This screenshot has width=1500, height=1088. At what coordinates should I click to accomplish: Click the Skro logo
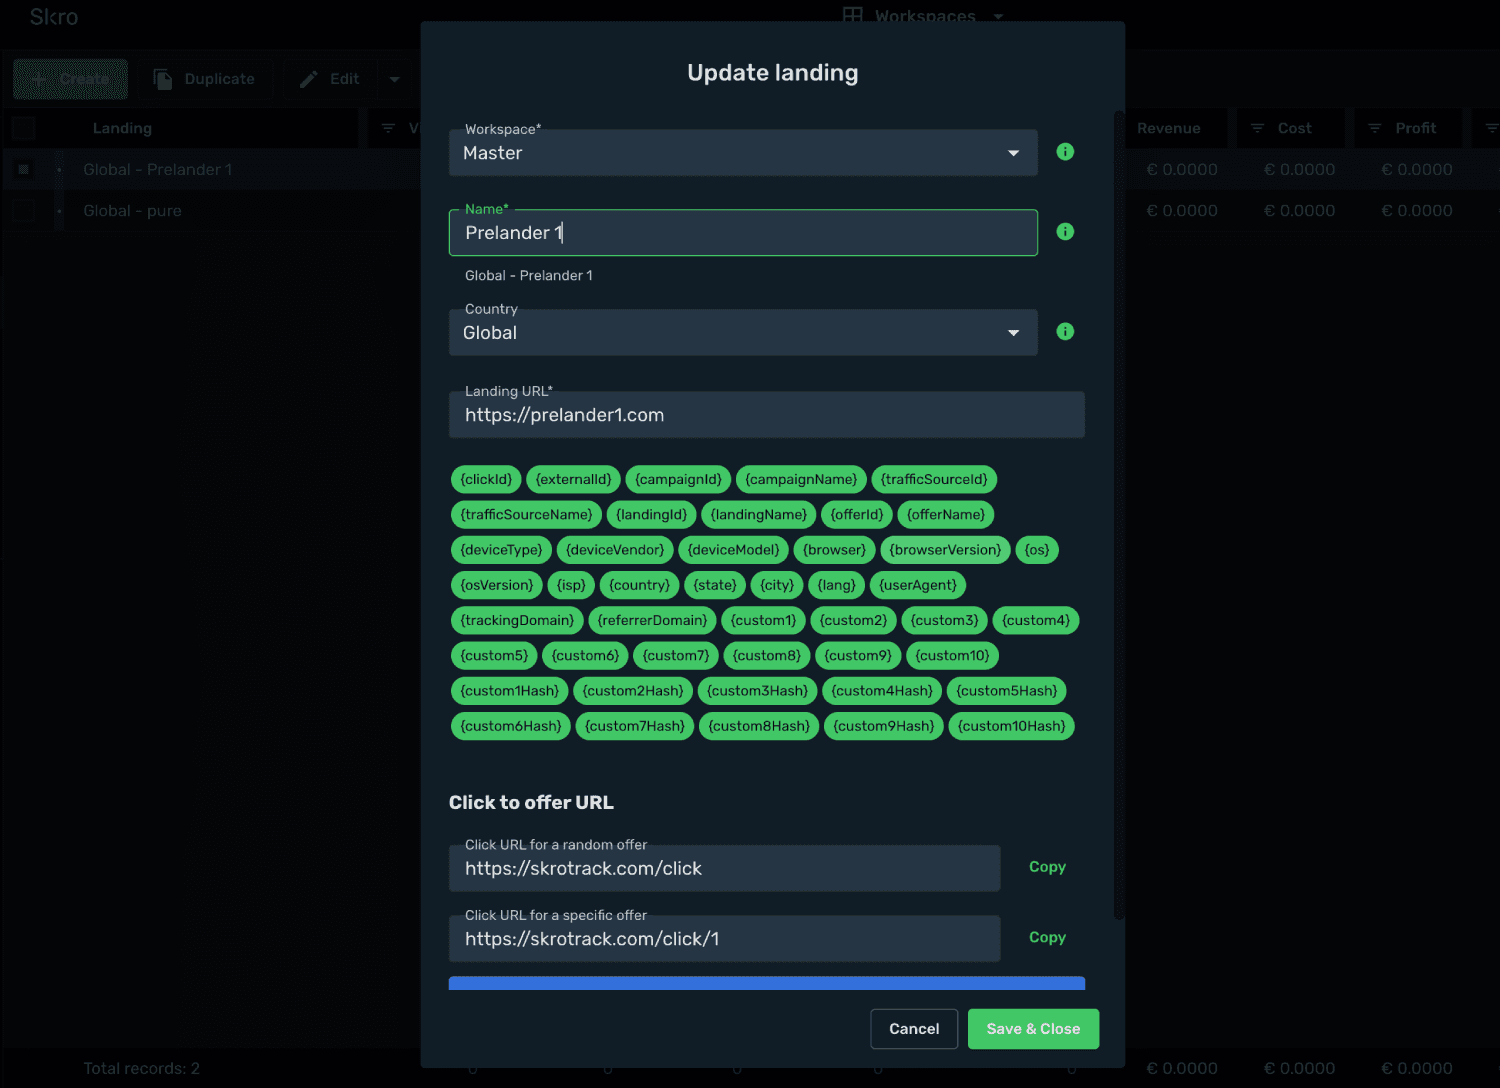pos(54,17)
